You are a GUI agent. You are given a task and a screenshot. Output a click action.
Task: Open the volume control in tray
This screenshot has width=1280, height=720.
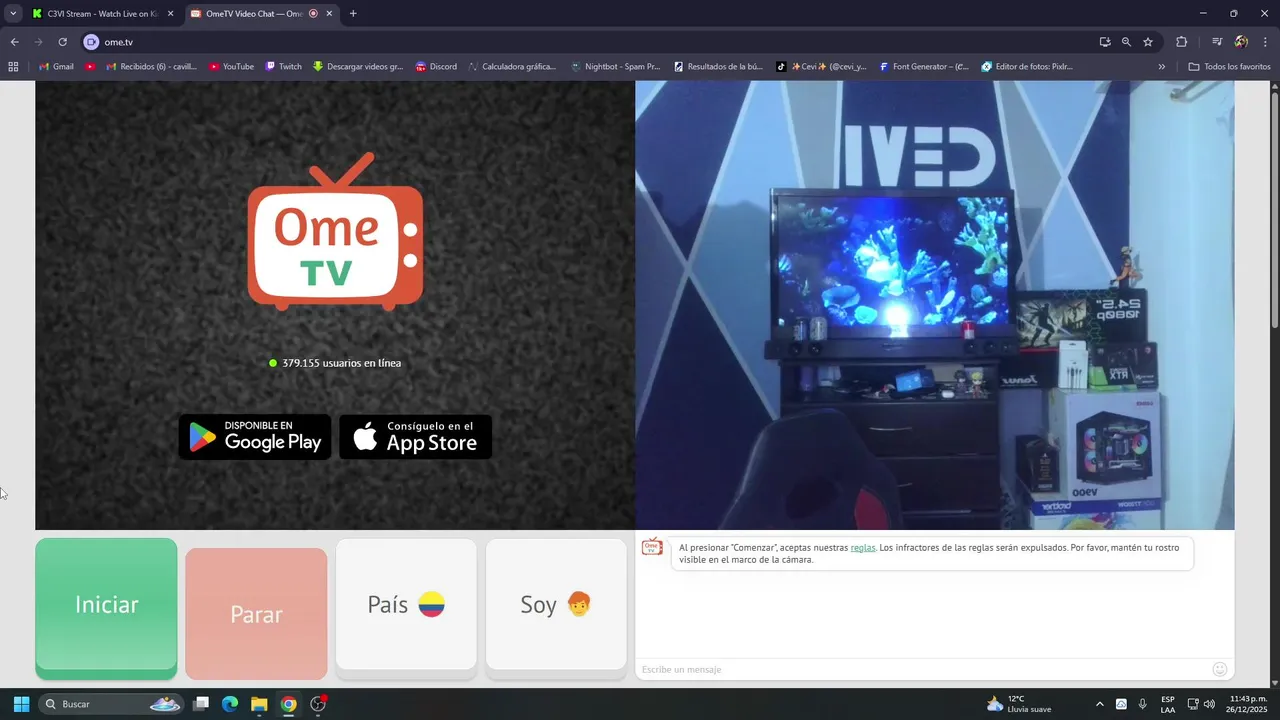pos(1209,704)
